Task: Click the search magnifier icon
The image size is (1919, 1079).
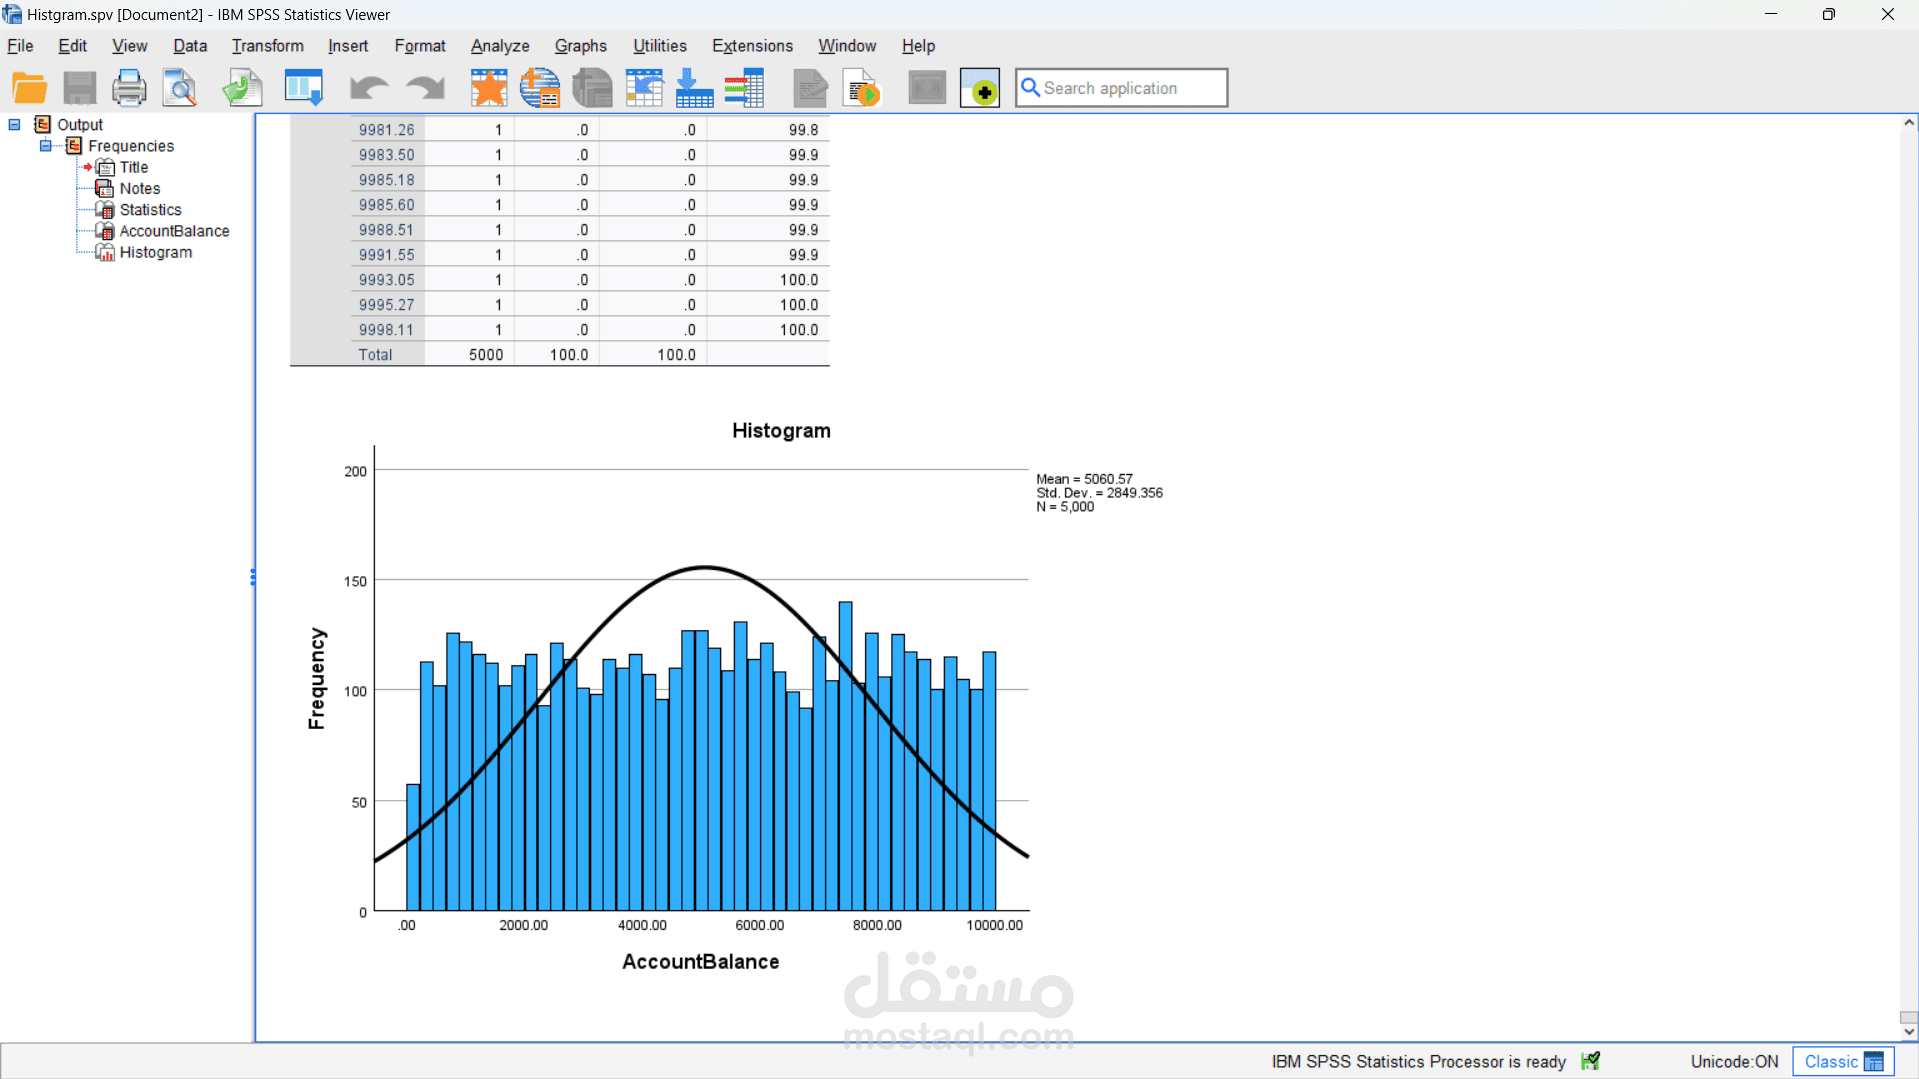Action: (x=1030, y=88)
